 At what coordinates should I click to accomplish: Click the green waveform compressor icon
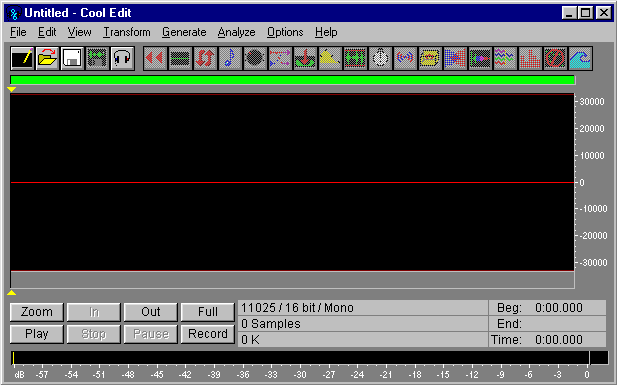click(355, 59)
